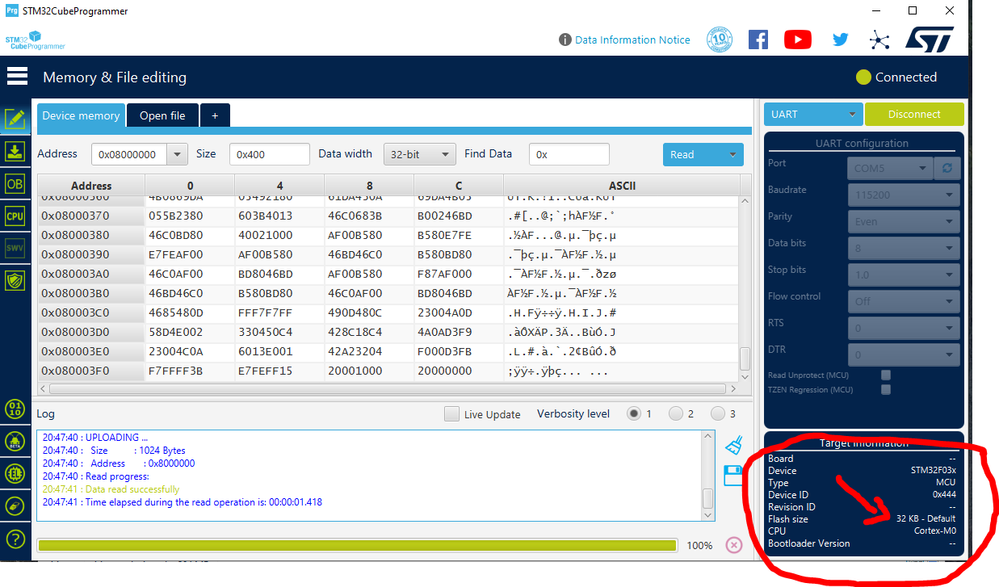The height and width of the screenshot is (587, 999).
Task: Select verbosity level 1
Action: [x=633, y=414]
